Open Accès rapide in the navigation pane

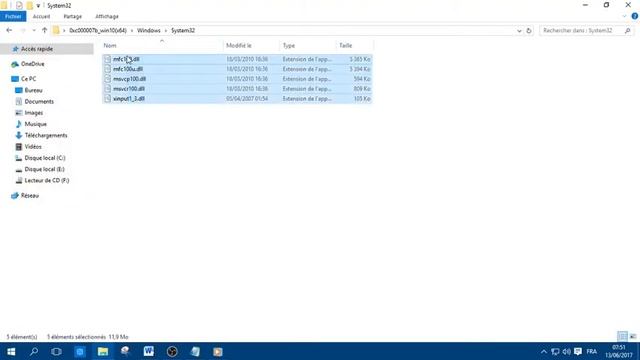tap(37, 49)
